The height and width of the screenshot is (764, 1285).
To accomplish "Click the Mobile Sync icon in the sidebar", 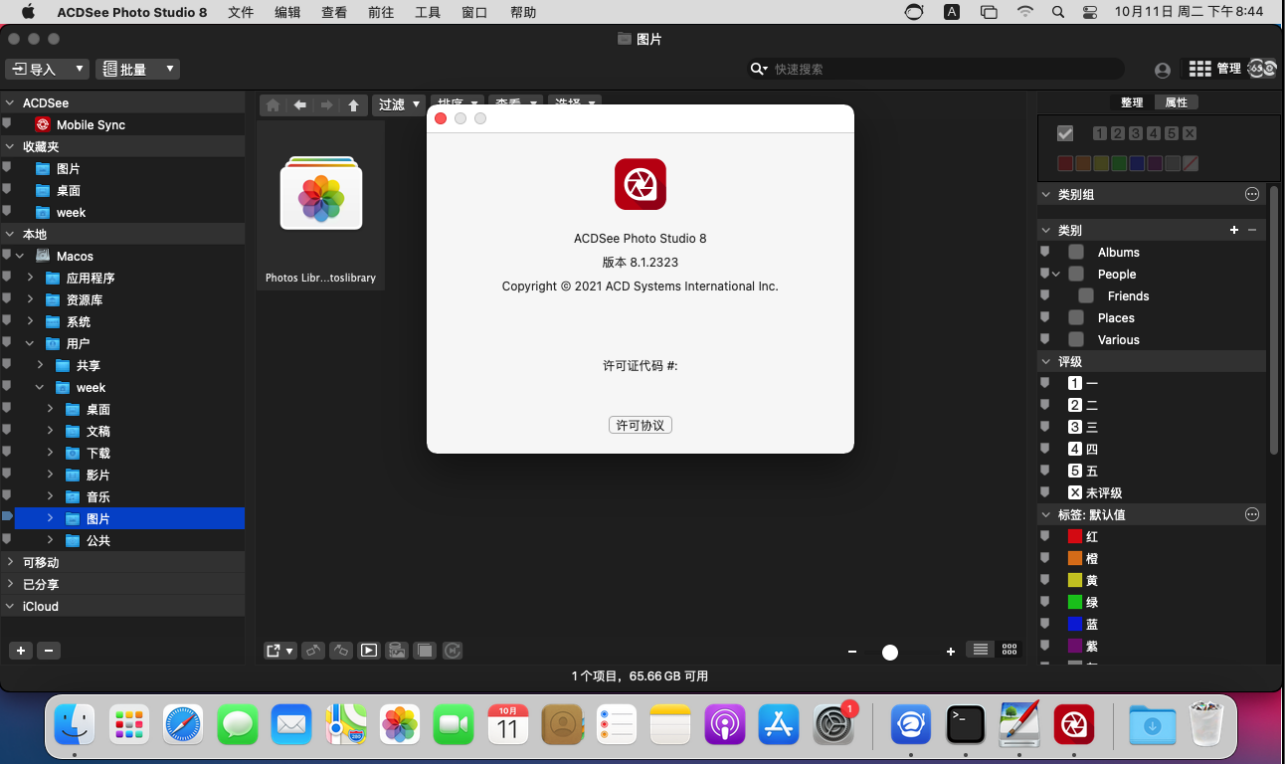I will (x=42, y=125).
